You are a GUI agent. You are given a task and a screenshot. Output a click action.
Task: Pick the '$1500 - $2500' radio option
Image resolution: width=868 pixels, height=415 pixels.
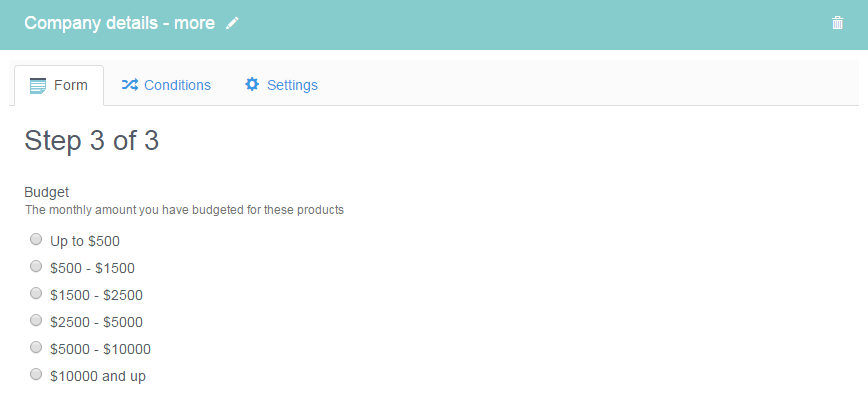[36, 293]
